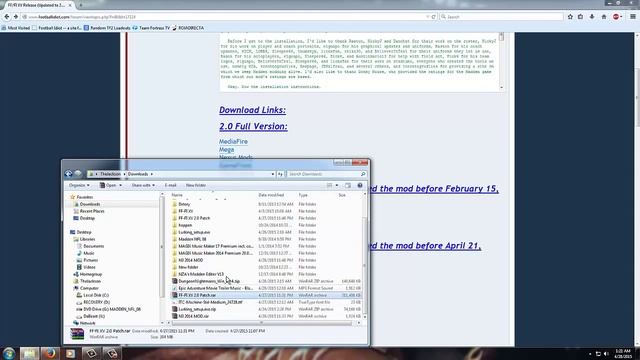Viewport: 640px width, 360px height.
Task: Select Videos library in navigation pane
Action: [89, 267]
